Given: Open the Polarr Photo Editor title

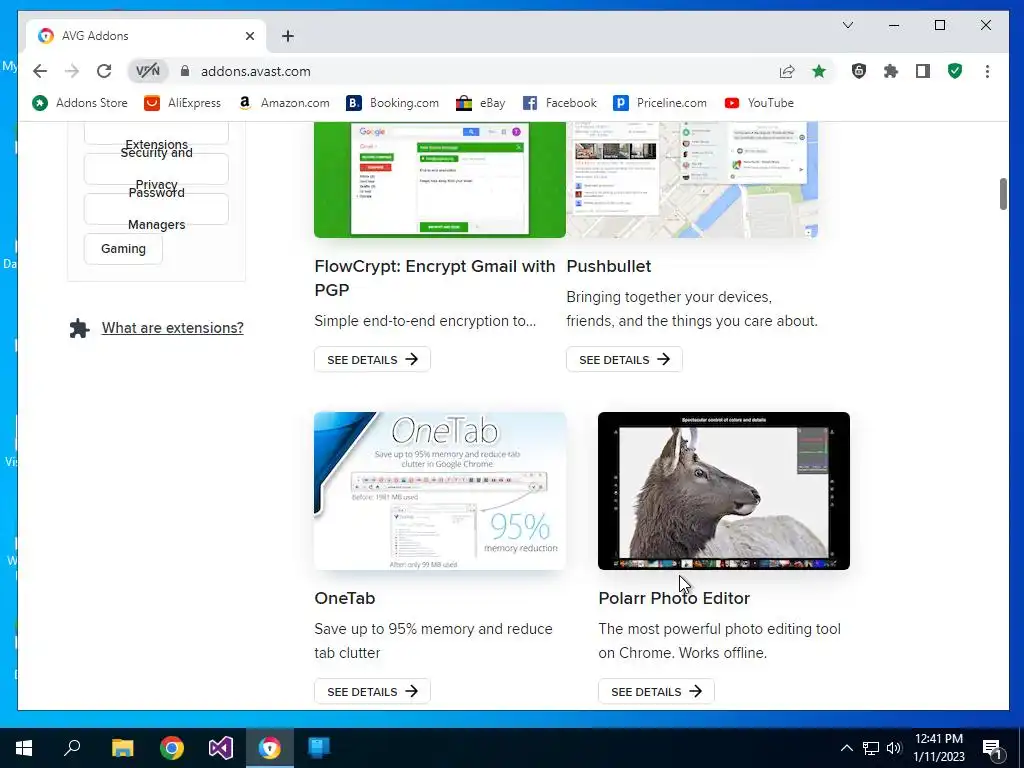Looking at the screenshot, I should click(x=674, y=598).
